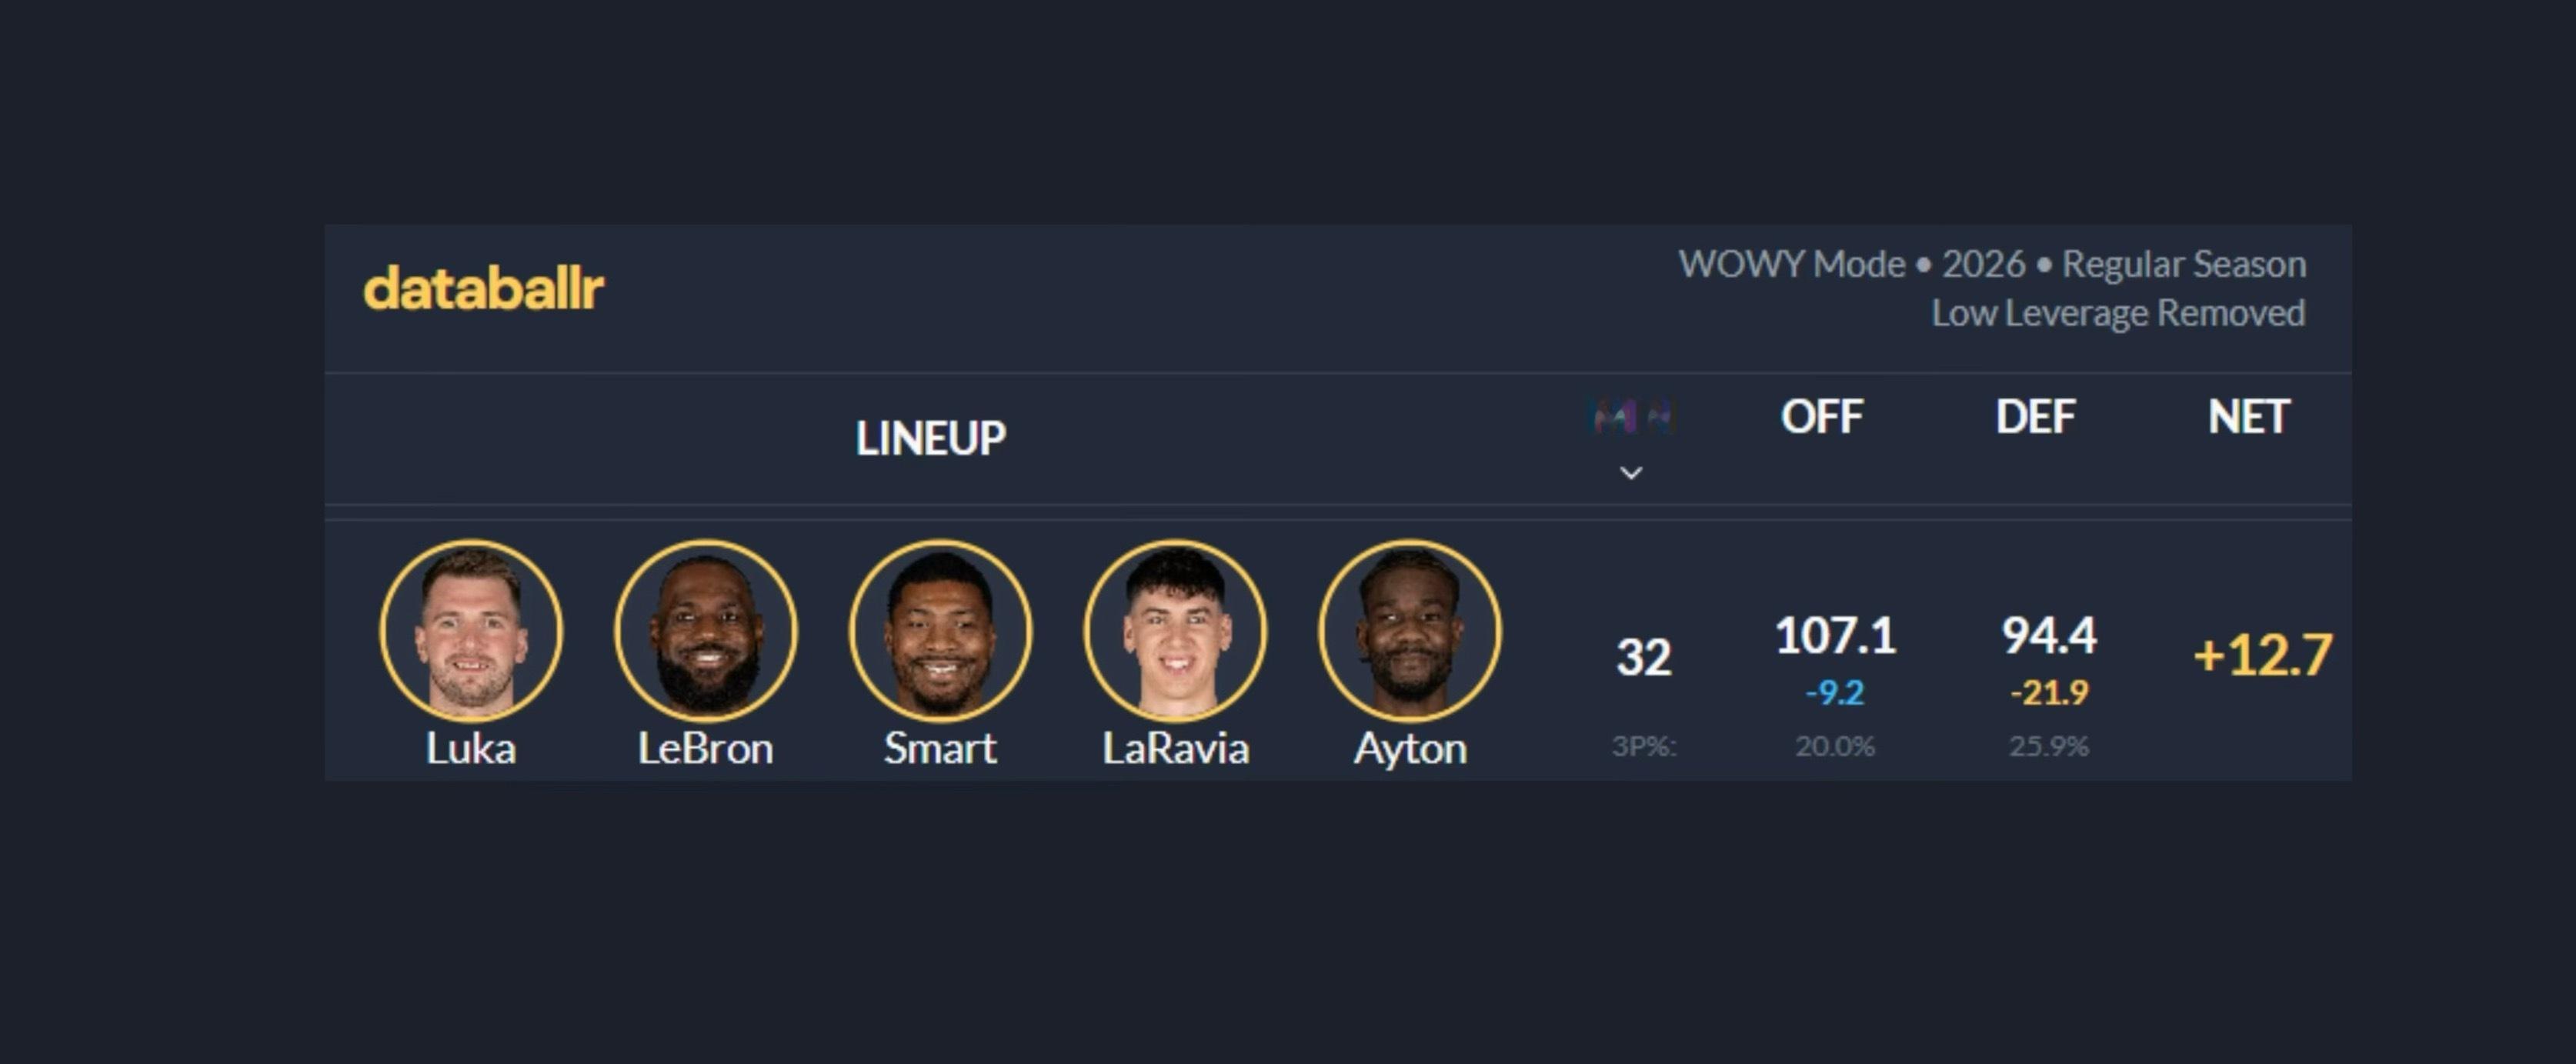2576x1064 pixels.
Task: Click the 32 minutes value
Action: tap(1644, 657)
